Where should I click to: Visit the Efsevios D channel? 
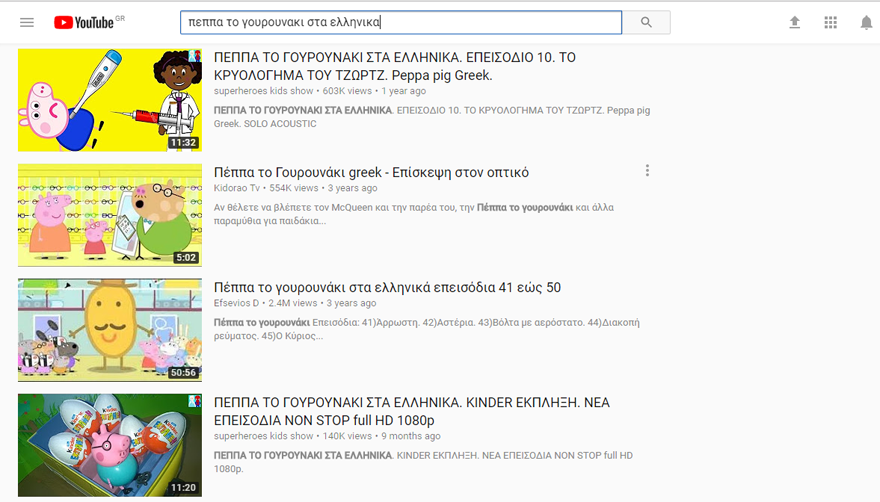236,303
